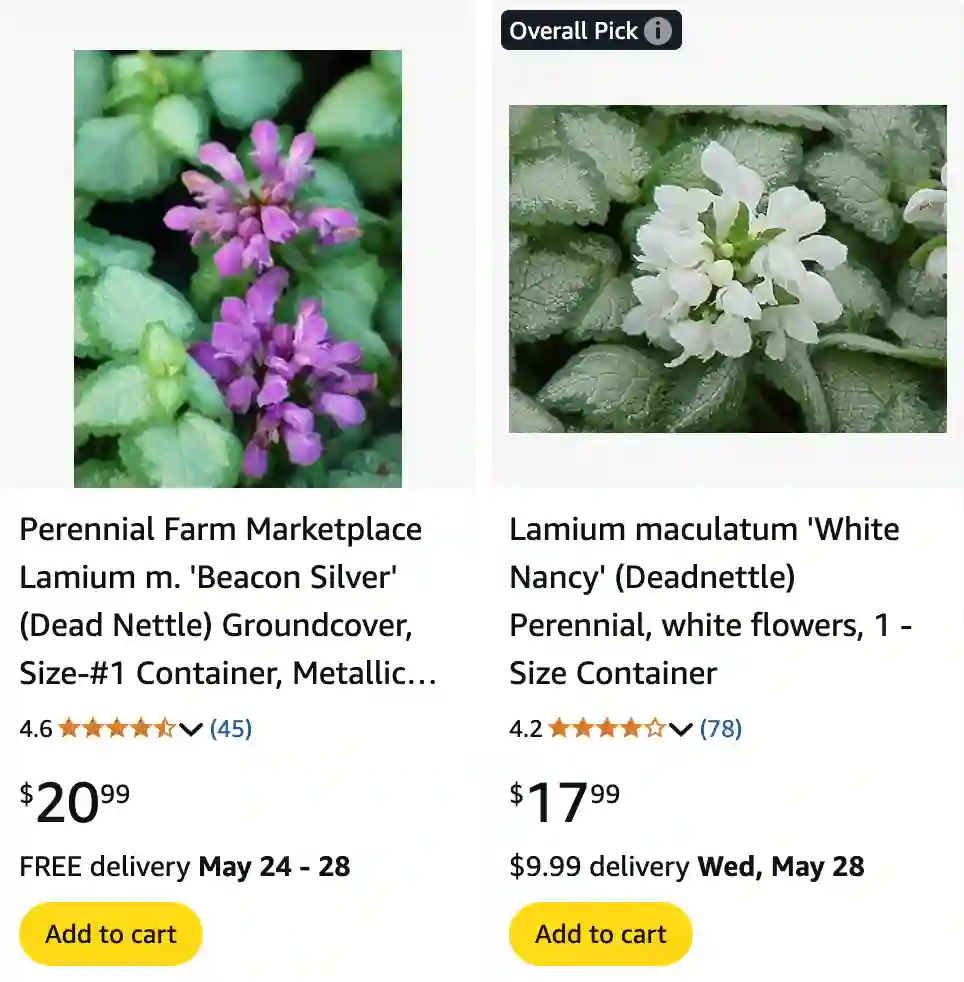964x982 pixels.
Task: Click the second star of White Nancy rating
Action: (x=581, y=729)
